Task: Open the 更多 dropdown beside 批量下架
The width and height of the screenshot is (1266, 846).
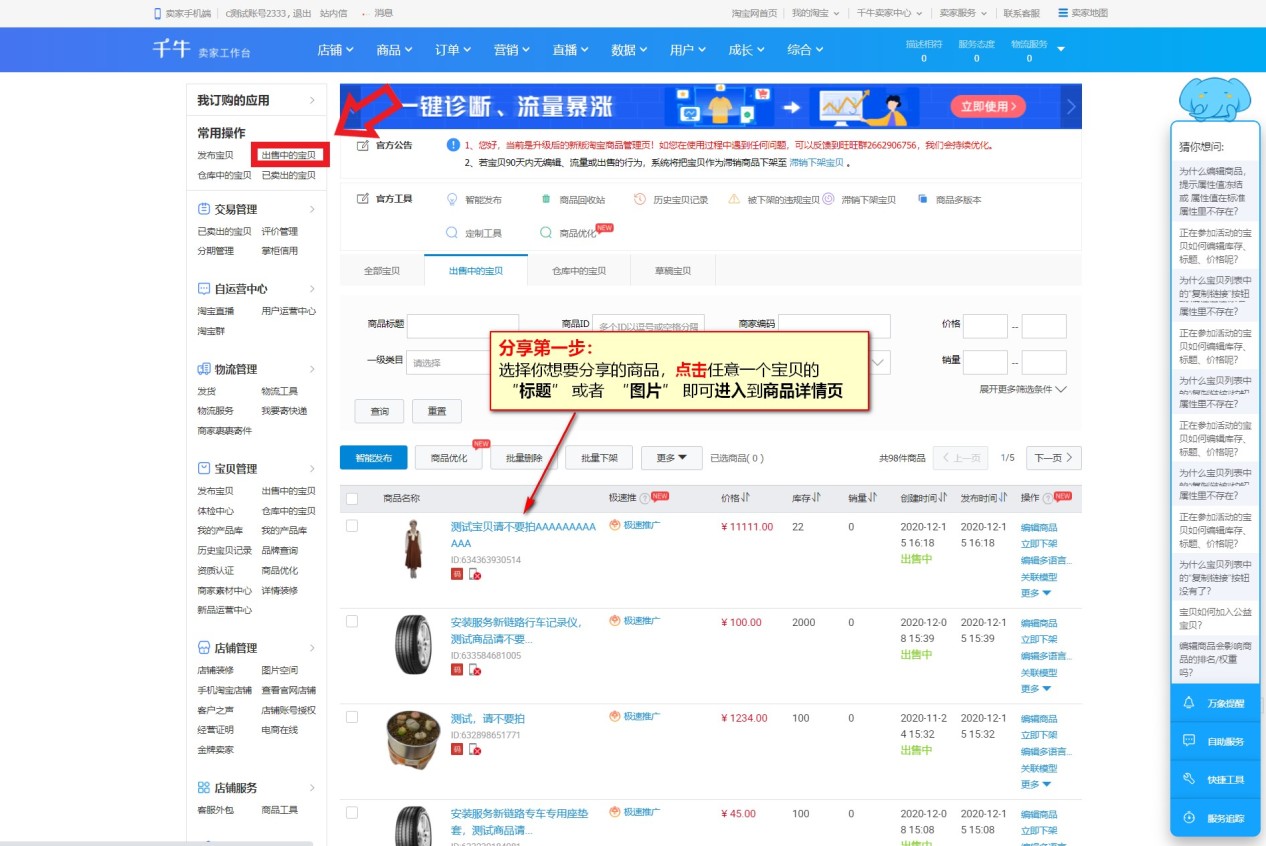Action: click(672, 458)
